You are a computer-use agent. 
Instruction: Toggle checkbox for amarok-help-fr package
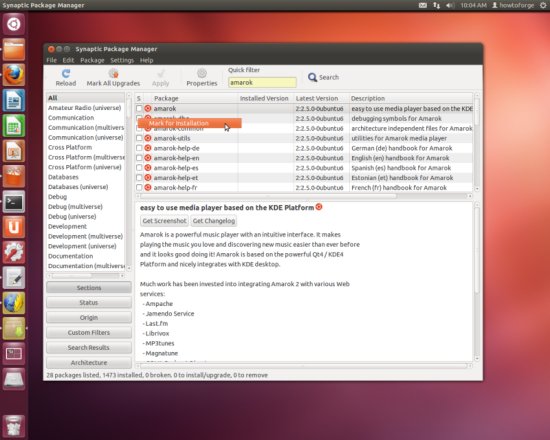coord(139,188)
